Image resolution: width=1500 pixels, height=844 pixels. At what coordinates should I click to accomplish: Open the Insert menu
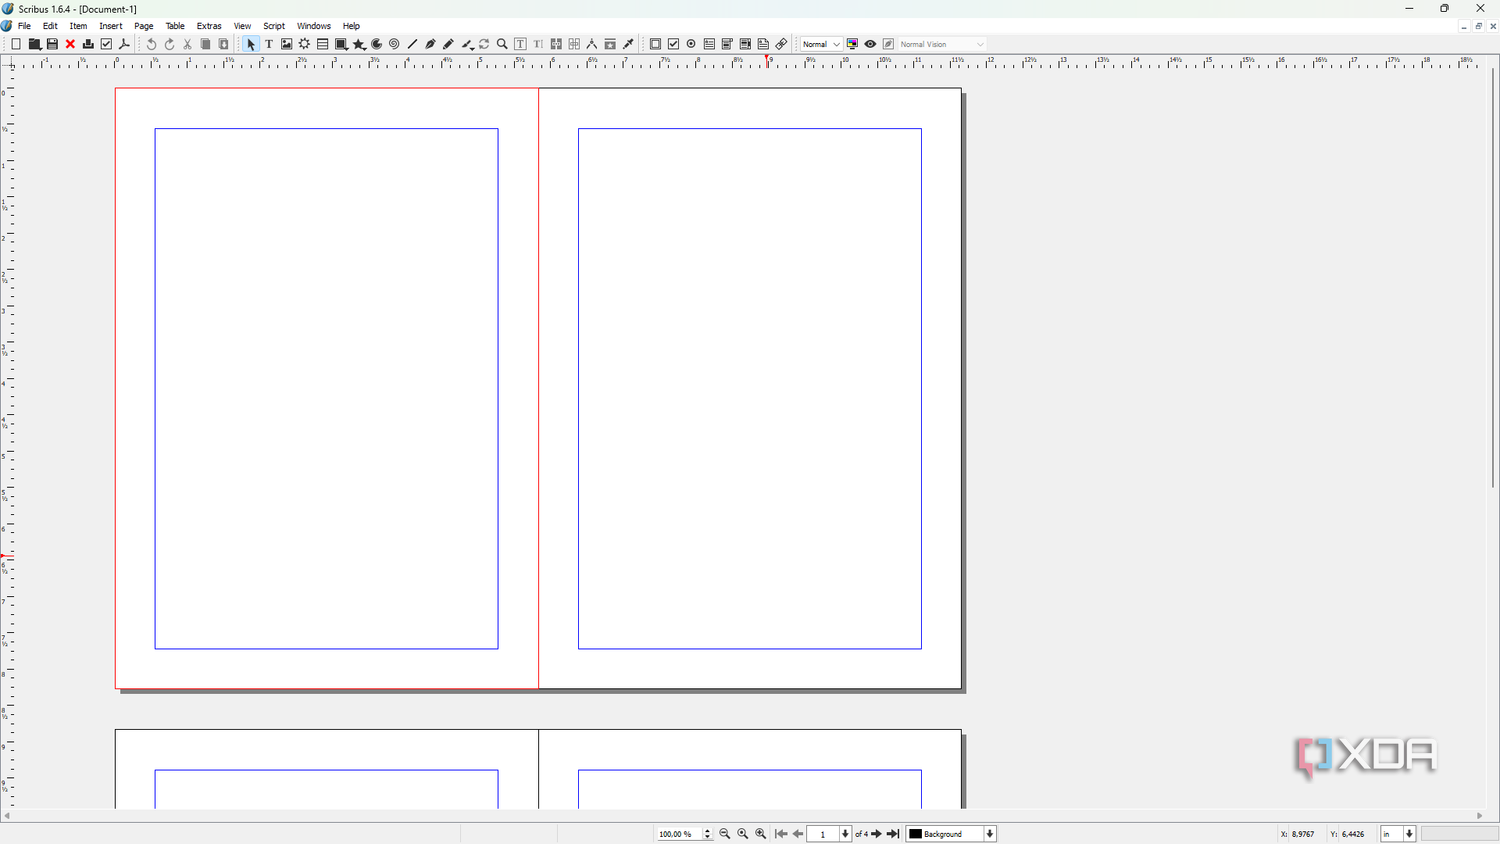coord(111,26)
